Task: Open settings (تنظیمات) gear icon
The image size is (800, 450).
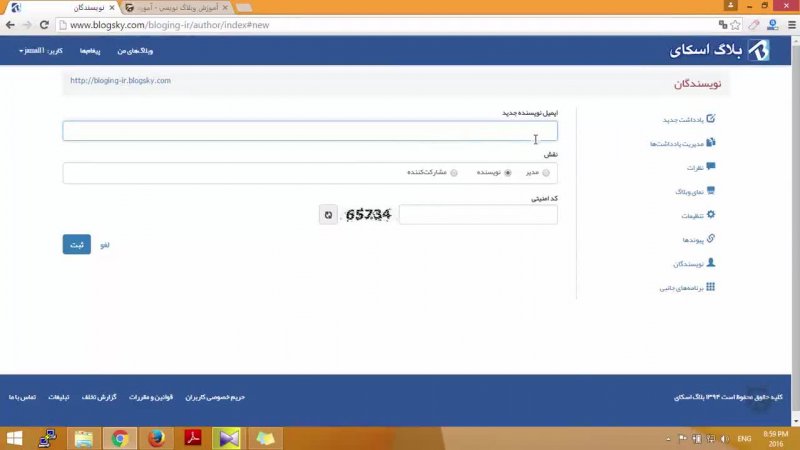Action: point(711,215)
